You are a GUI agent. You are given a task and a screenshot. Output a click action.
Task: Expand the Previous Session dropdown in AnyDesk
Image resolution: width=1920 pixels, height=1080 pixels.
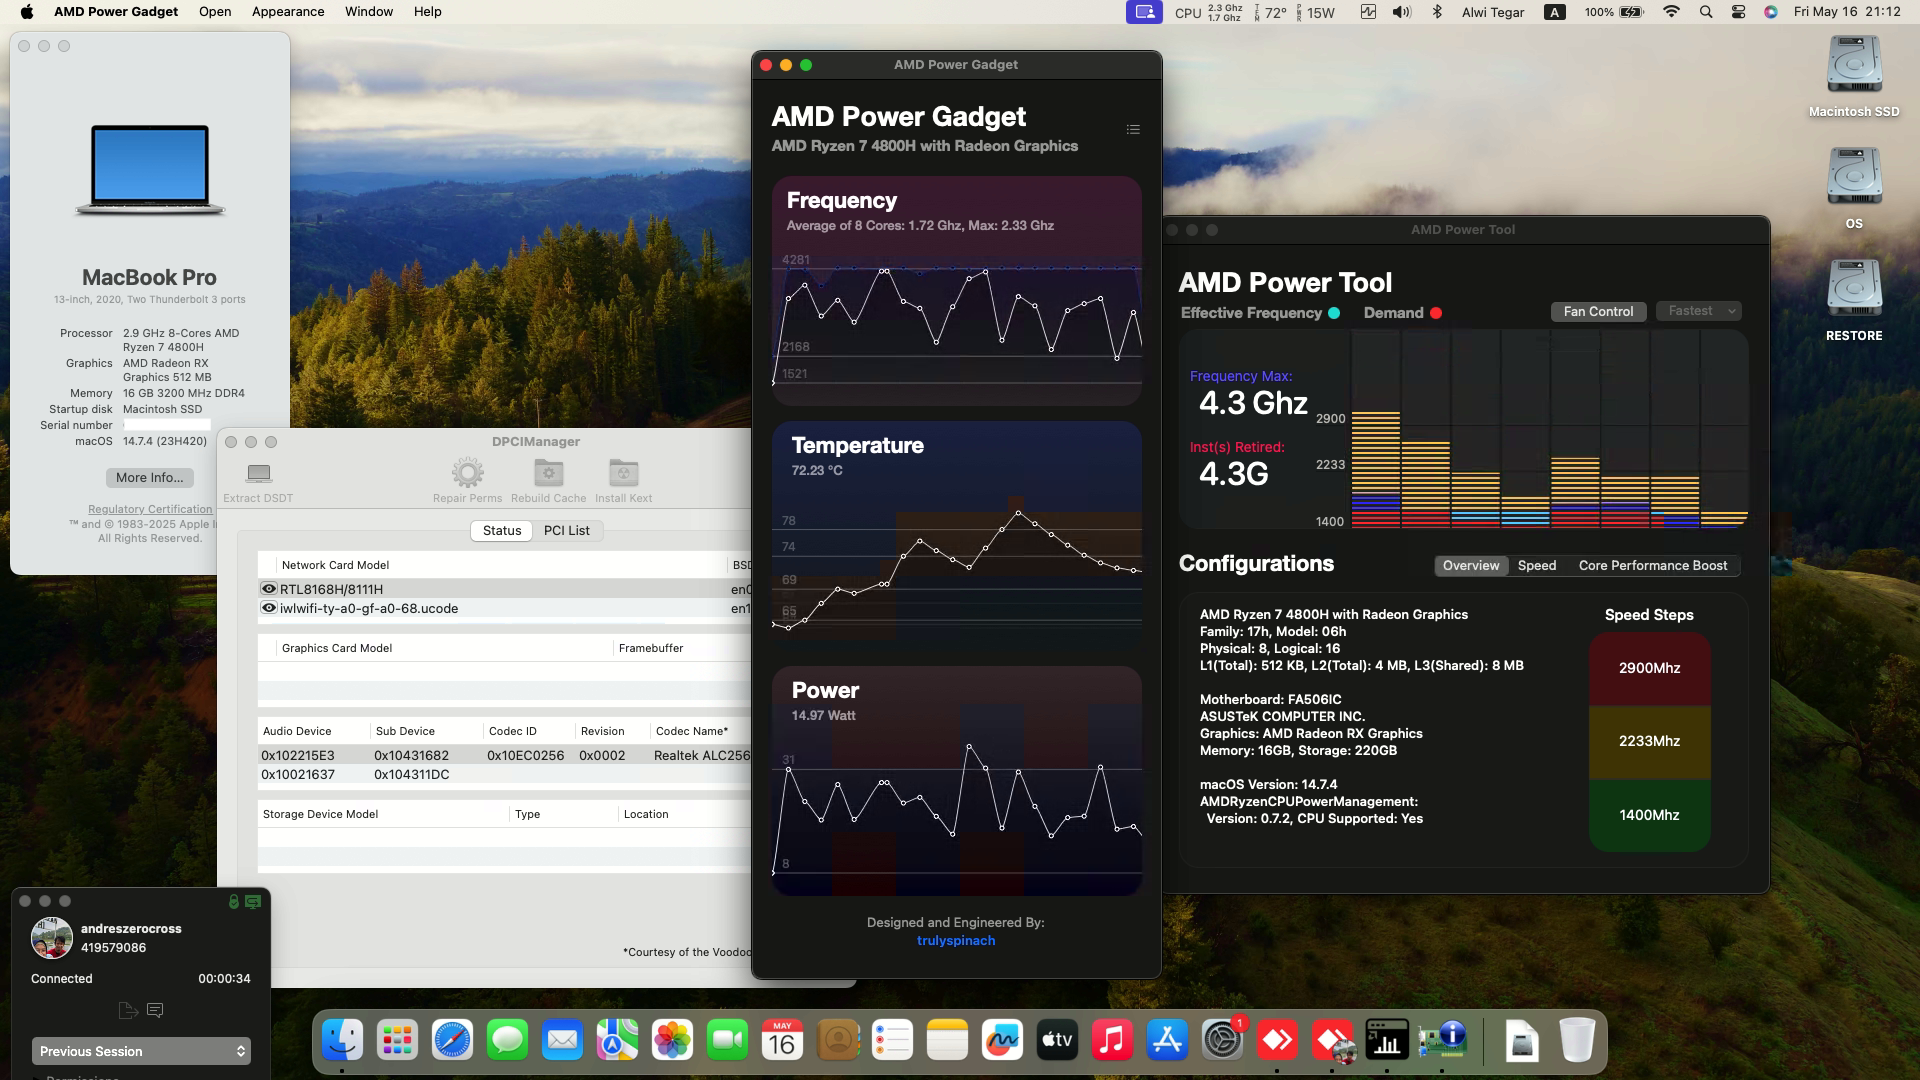141,1051
